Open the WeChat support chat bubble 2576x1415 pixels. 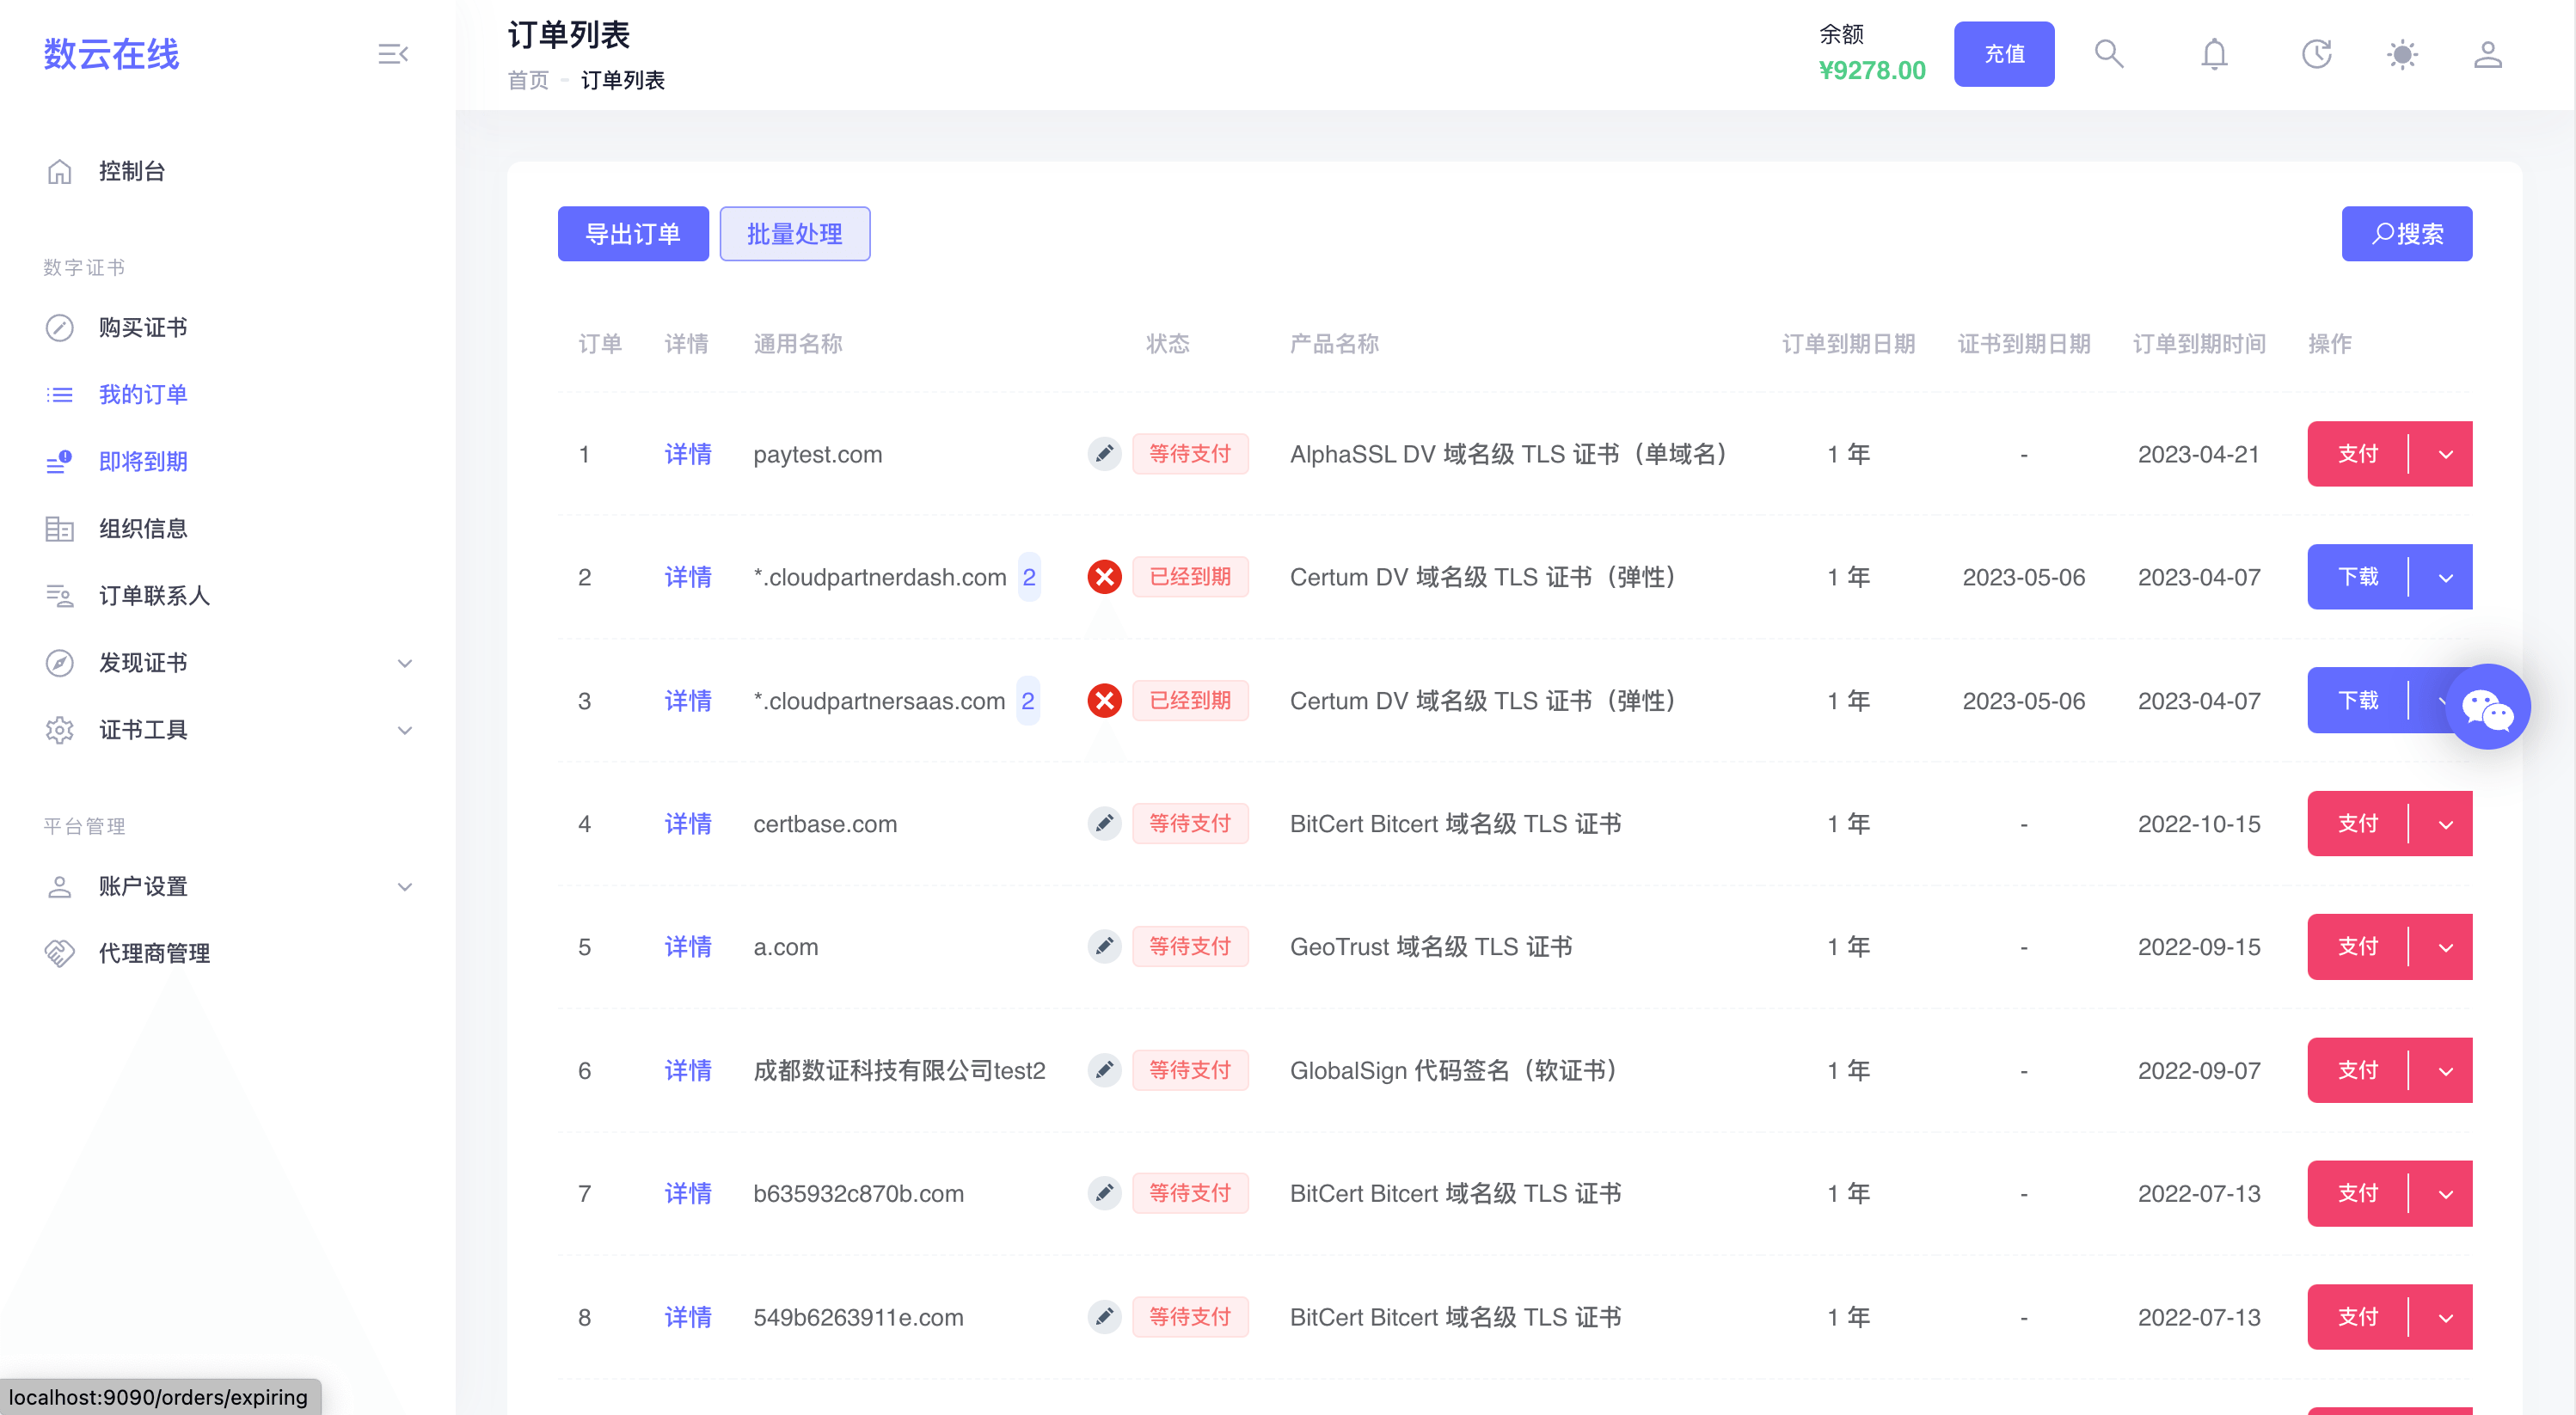pos(2487,707)
